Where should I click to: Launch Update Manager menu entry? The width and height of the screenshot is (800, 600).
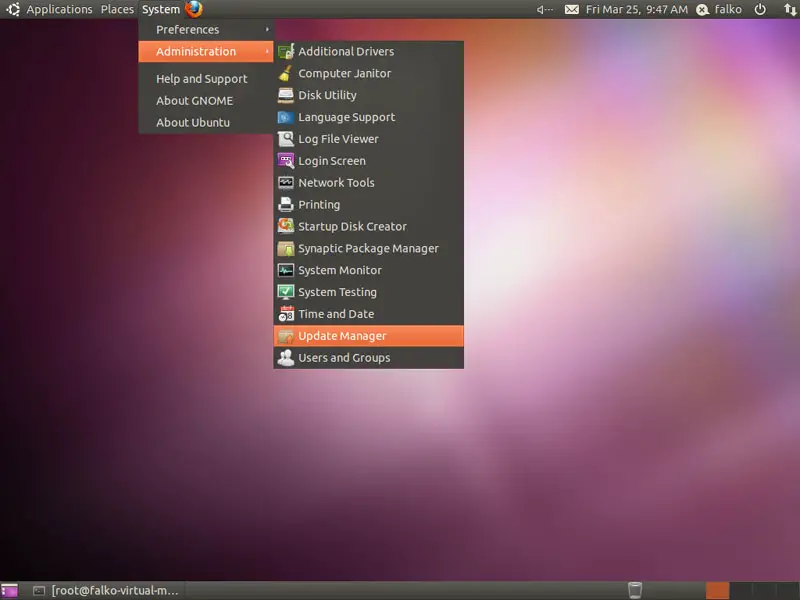tap(369, 336)
